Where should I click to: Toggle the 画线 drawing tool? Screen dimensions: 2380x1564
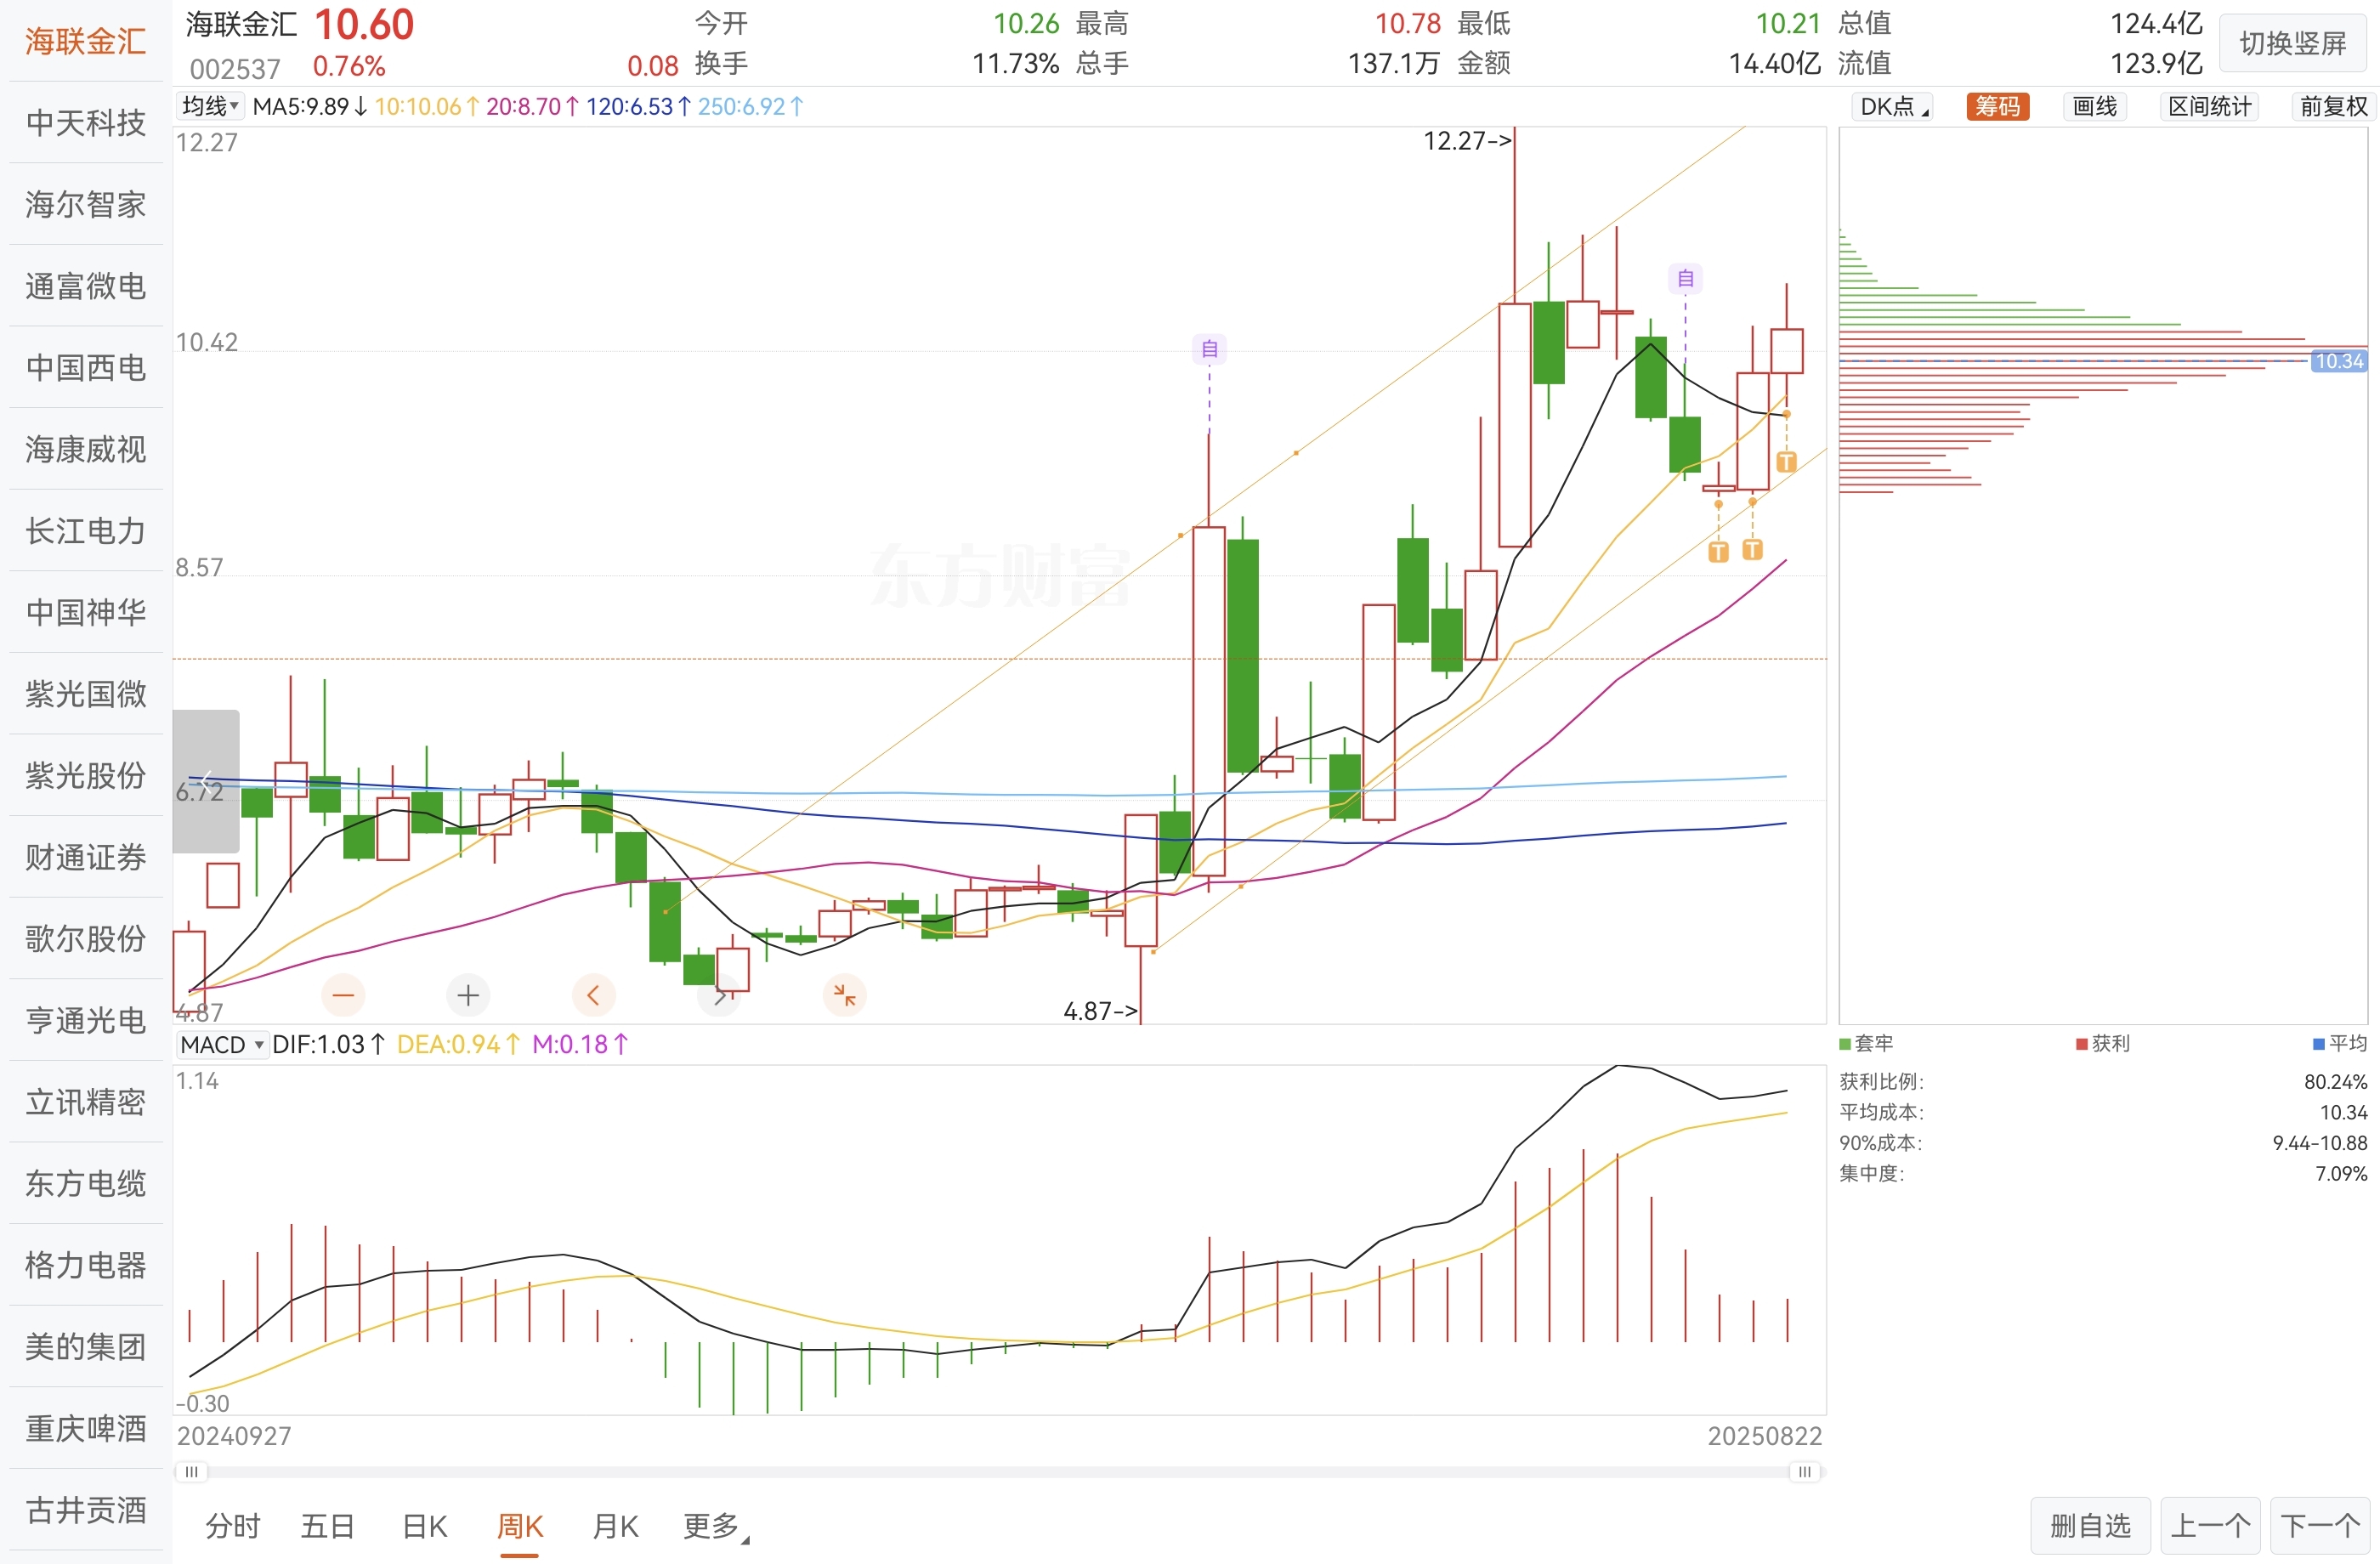tap(2095, 107)
